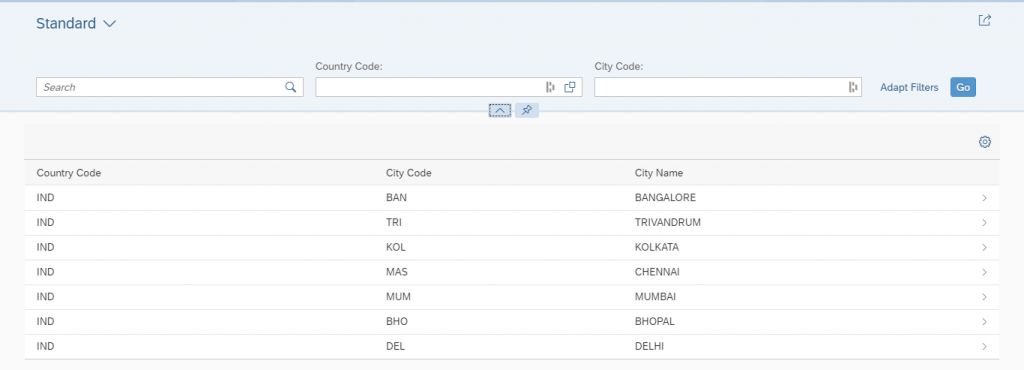Click the Go button
Viewport: 1024px width, 370px height.
click(x=963, y=87)
